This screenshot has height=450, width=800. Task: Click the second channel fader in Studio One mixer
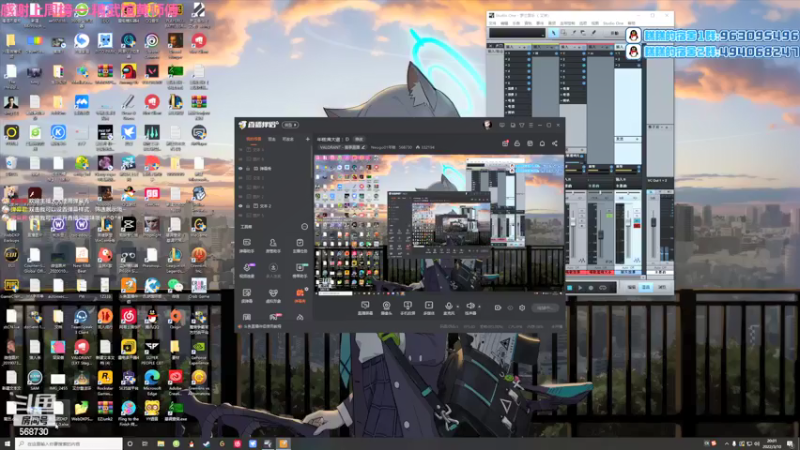click(x=601, y=235)
